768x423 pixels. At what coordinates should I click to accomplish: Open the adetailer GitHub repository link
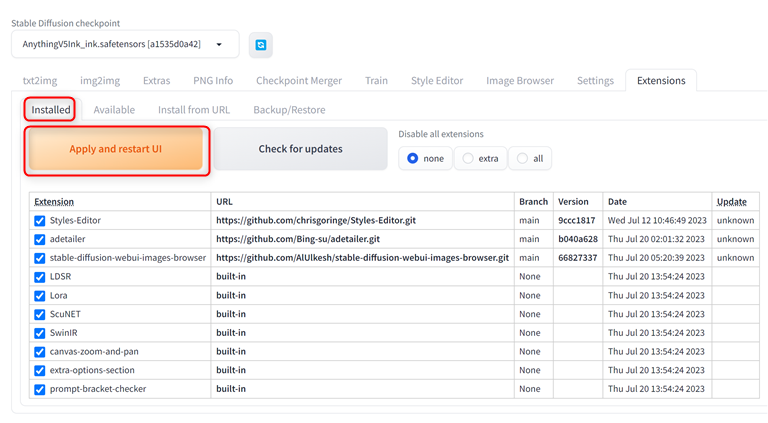click(297, 239)
